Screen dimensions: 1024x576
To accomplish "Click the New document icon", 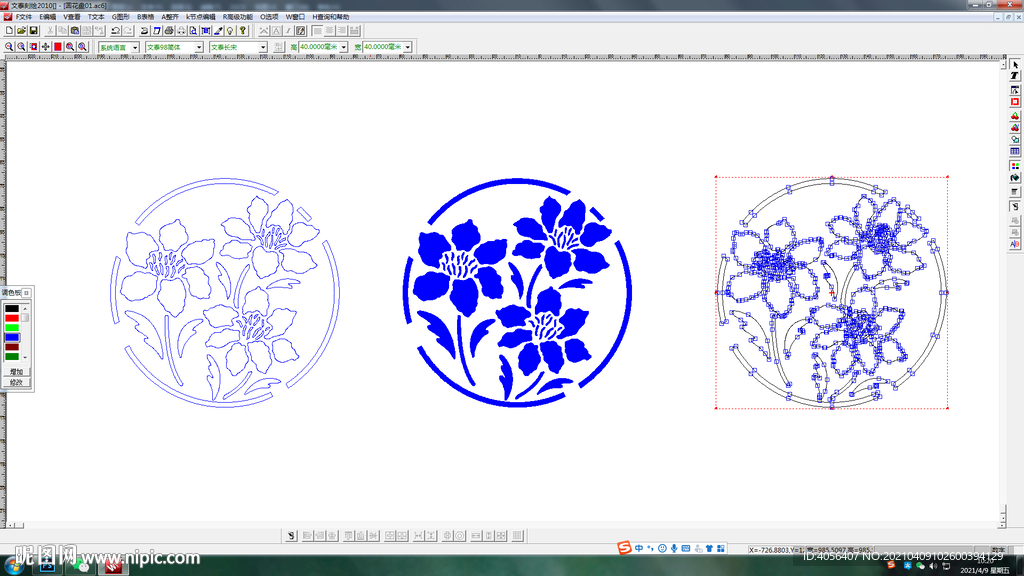I will [x=9, y=31].
